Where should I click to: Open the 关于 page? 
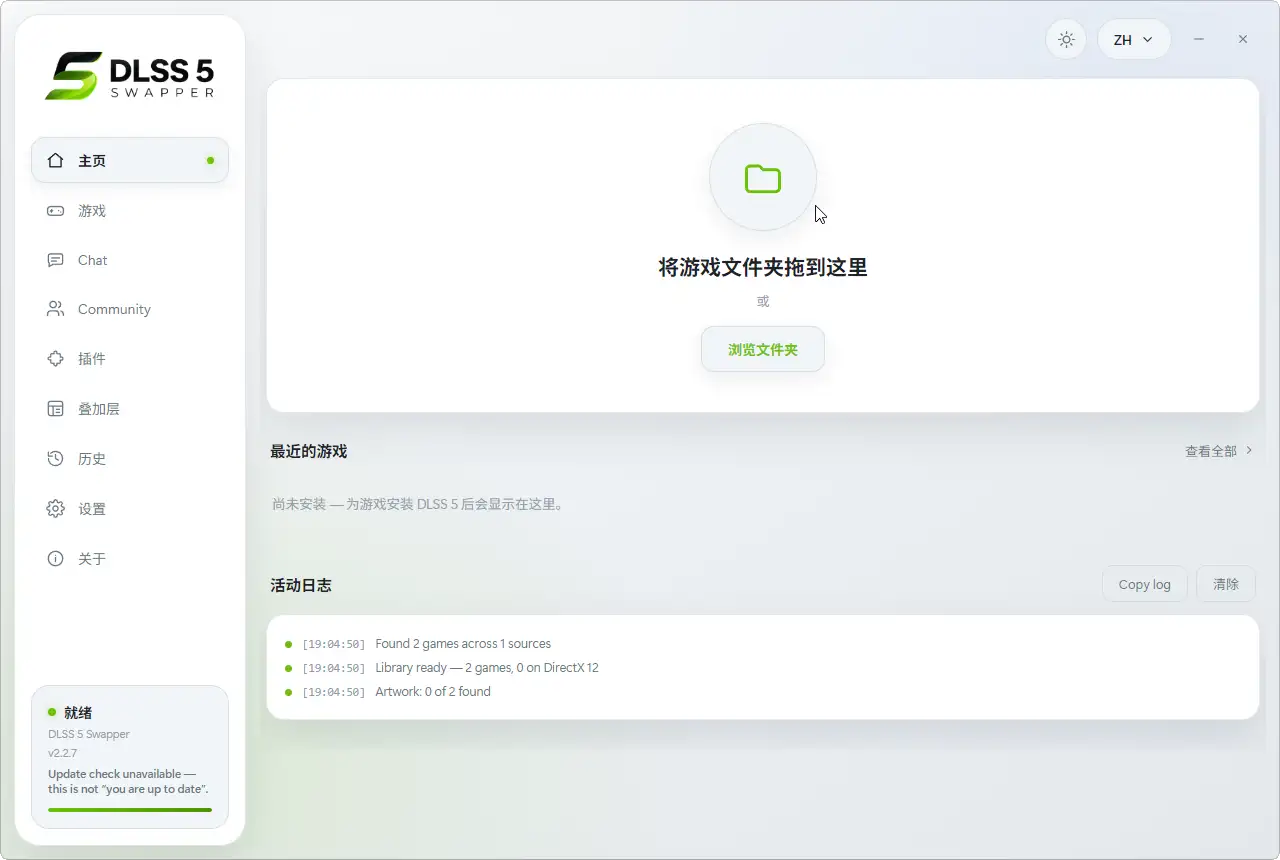130,558
